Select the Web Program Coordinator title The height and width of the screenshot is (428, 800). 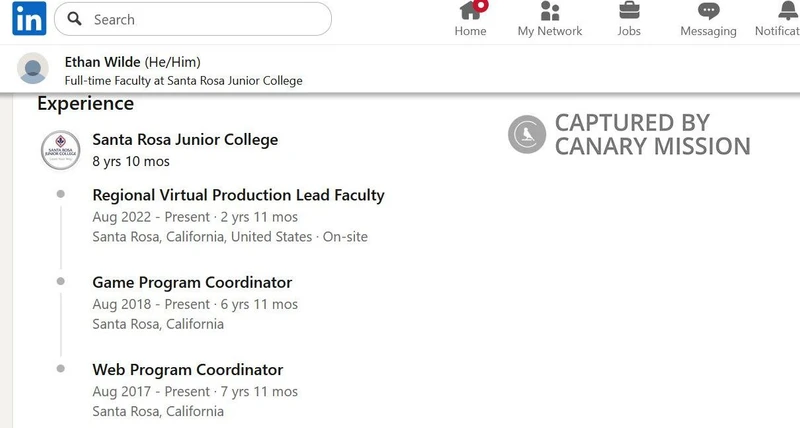coord(188,369)
